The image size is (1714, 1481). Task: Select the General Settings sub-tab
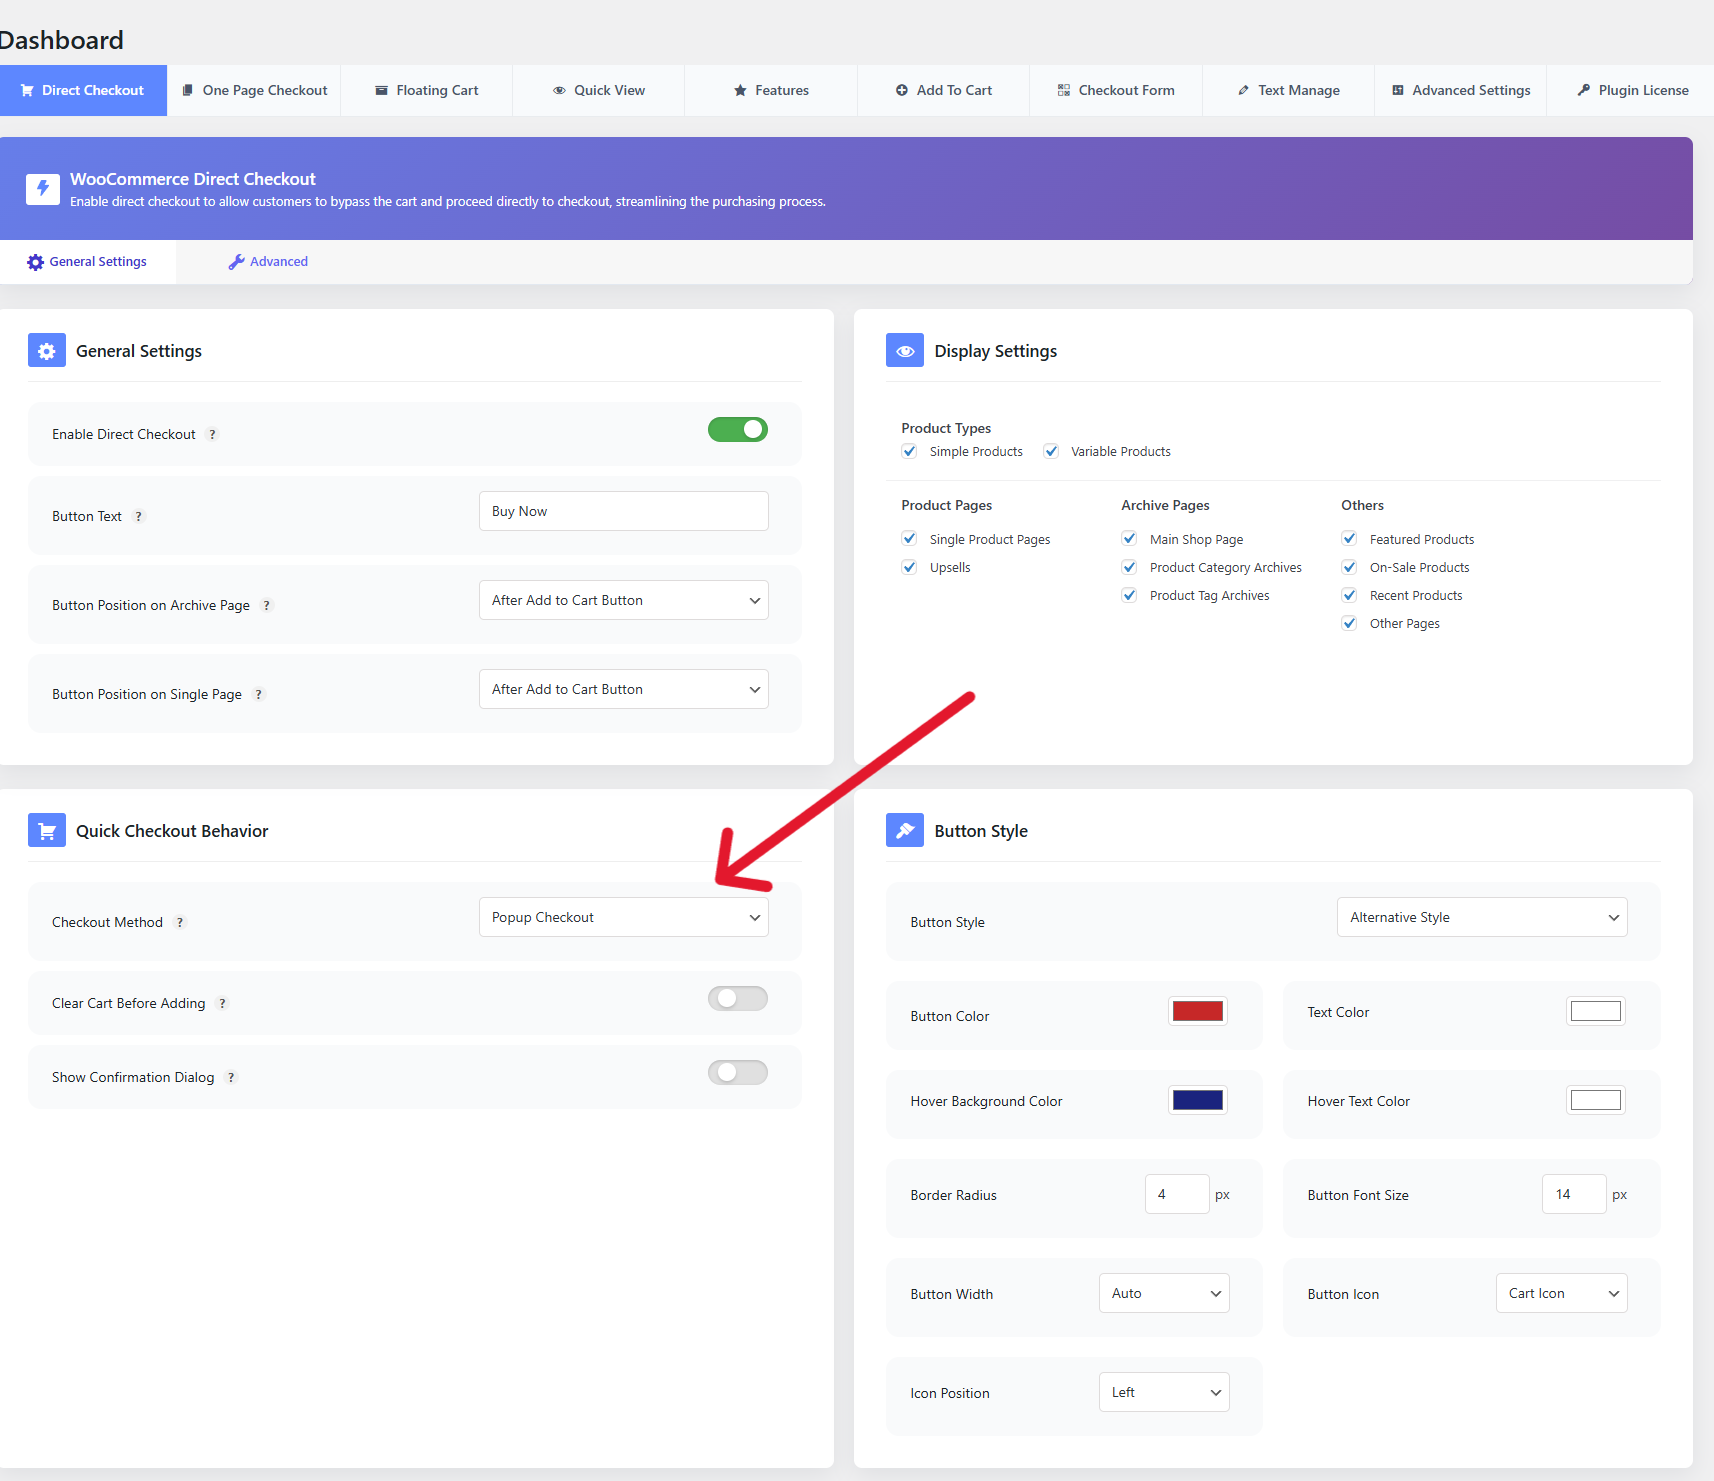pos(87,262)
